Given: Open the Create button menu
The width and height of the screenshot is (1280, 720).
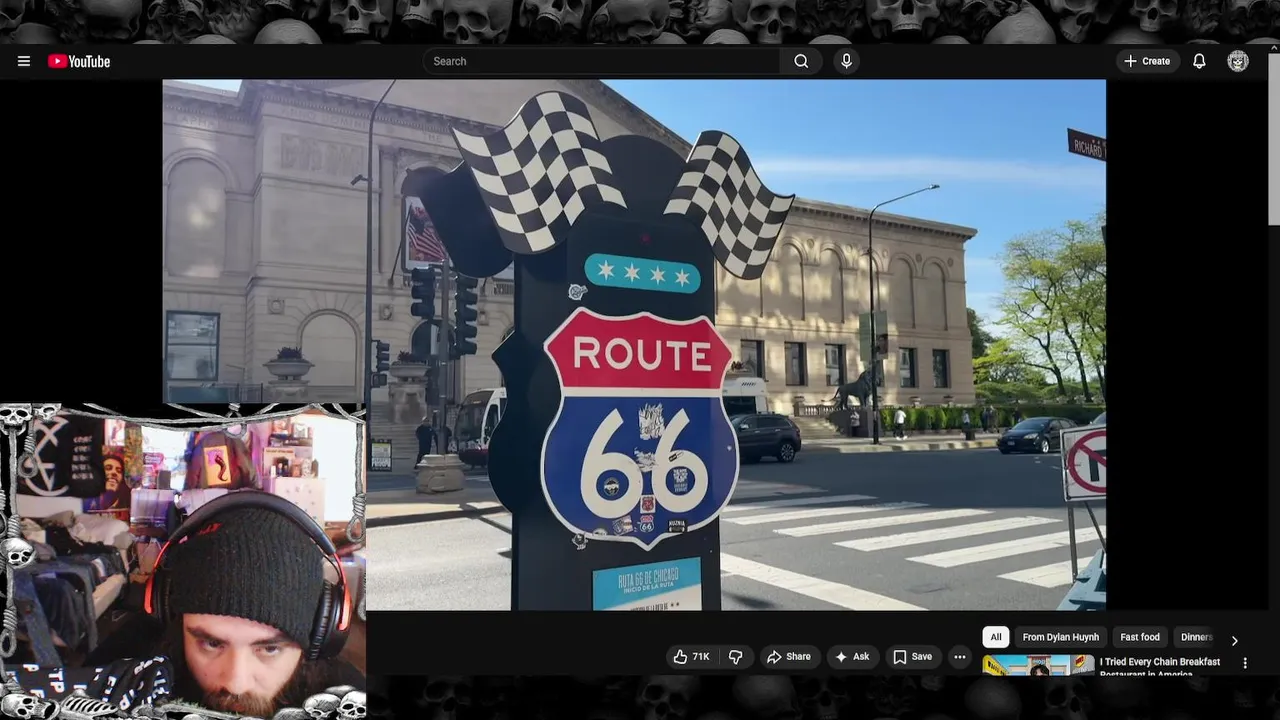Looking at the screenshot, I should pos(1147,61).
